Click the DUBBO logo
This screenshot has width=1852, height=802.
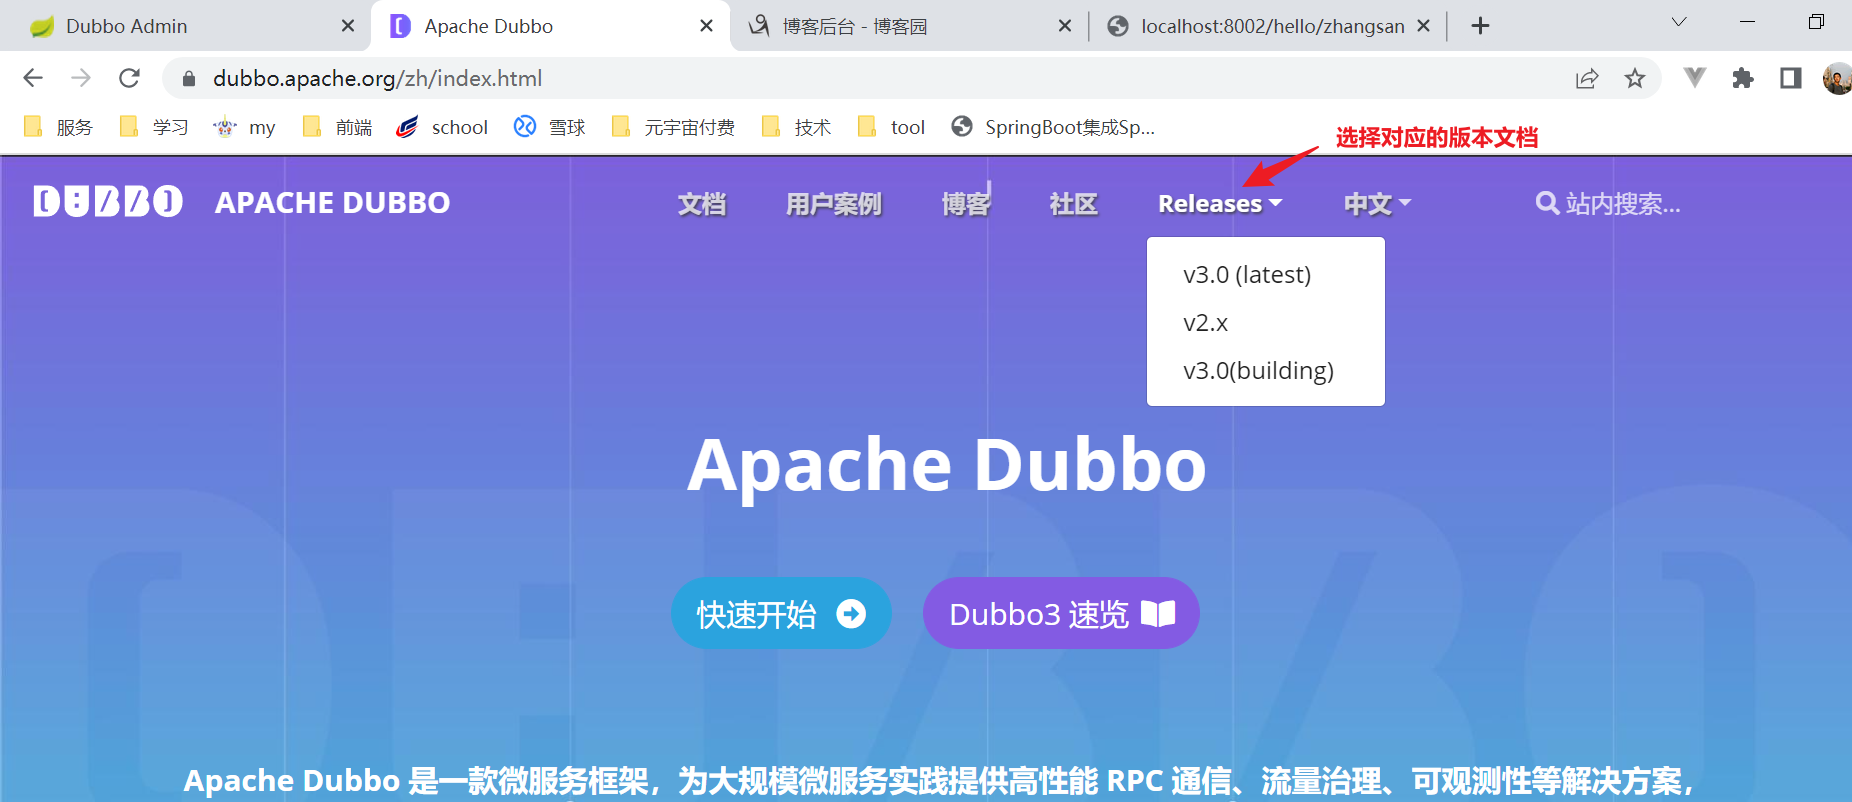[108, 201]
